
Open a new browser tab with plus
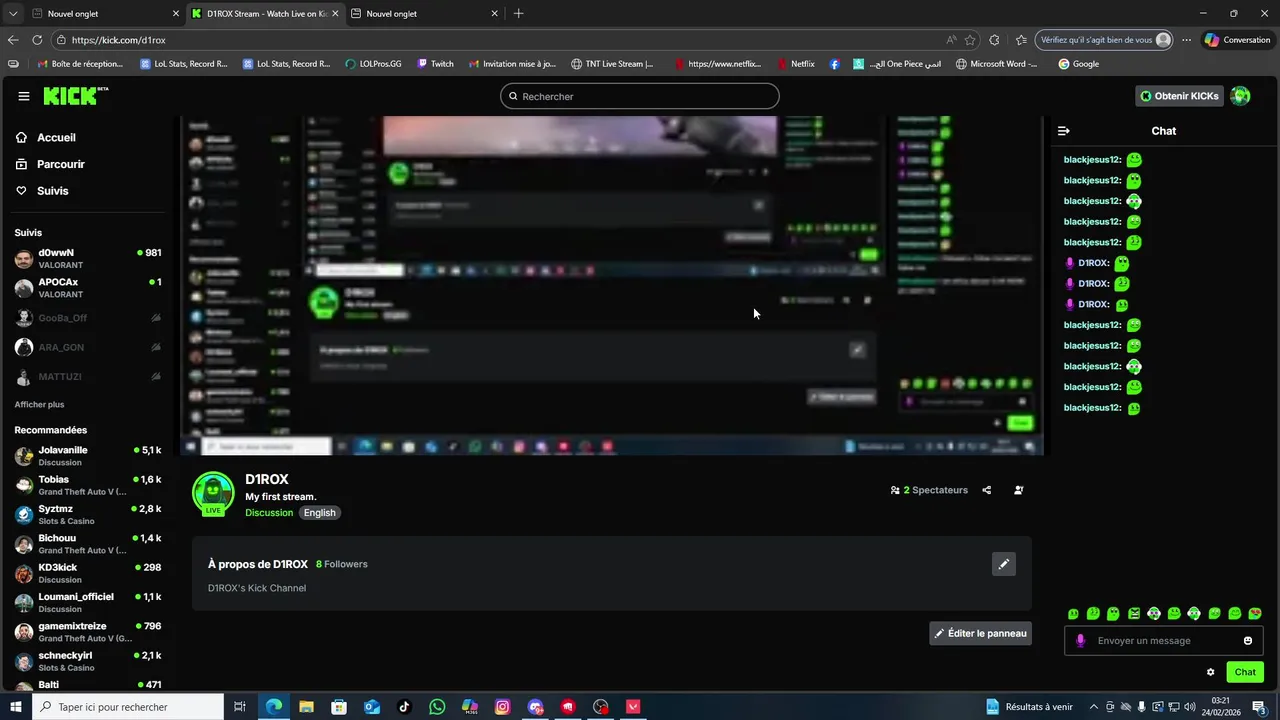click(x=518, y=14)
